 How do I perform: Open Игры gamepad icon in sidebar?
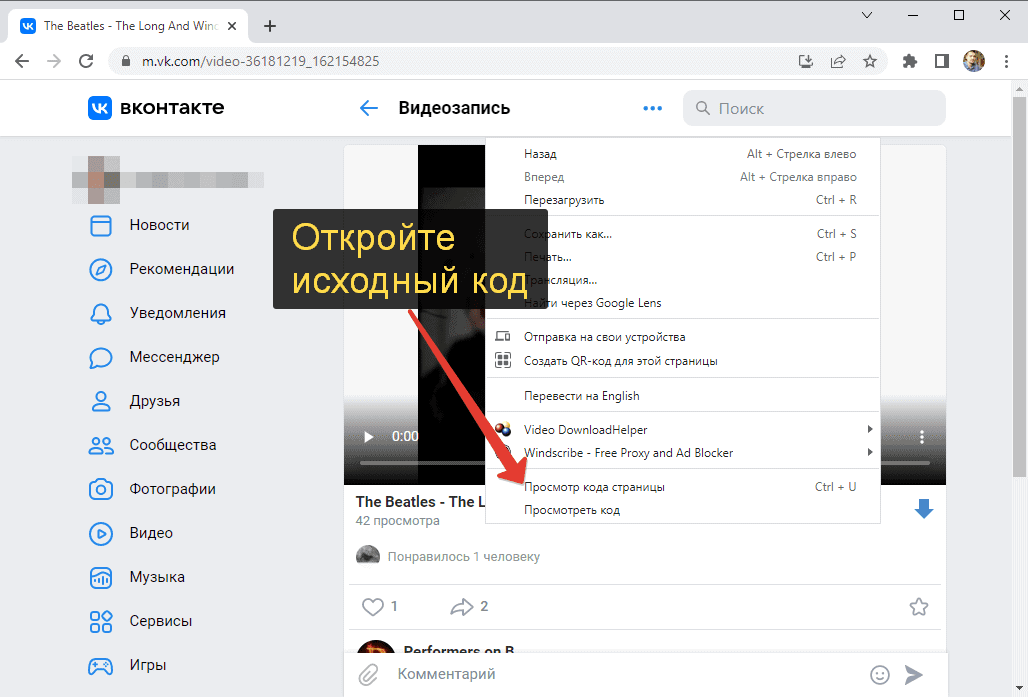100,665
